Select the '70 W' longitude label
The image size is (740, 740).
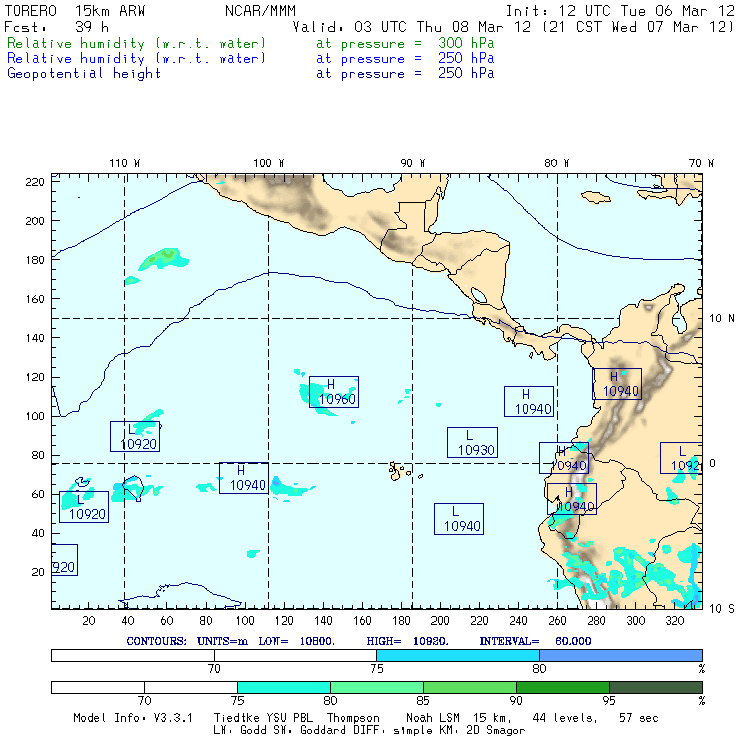(x=701, y=163)
